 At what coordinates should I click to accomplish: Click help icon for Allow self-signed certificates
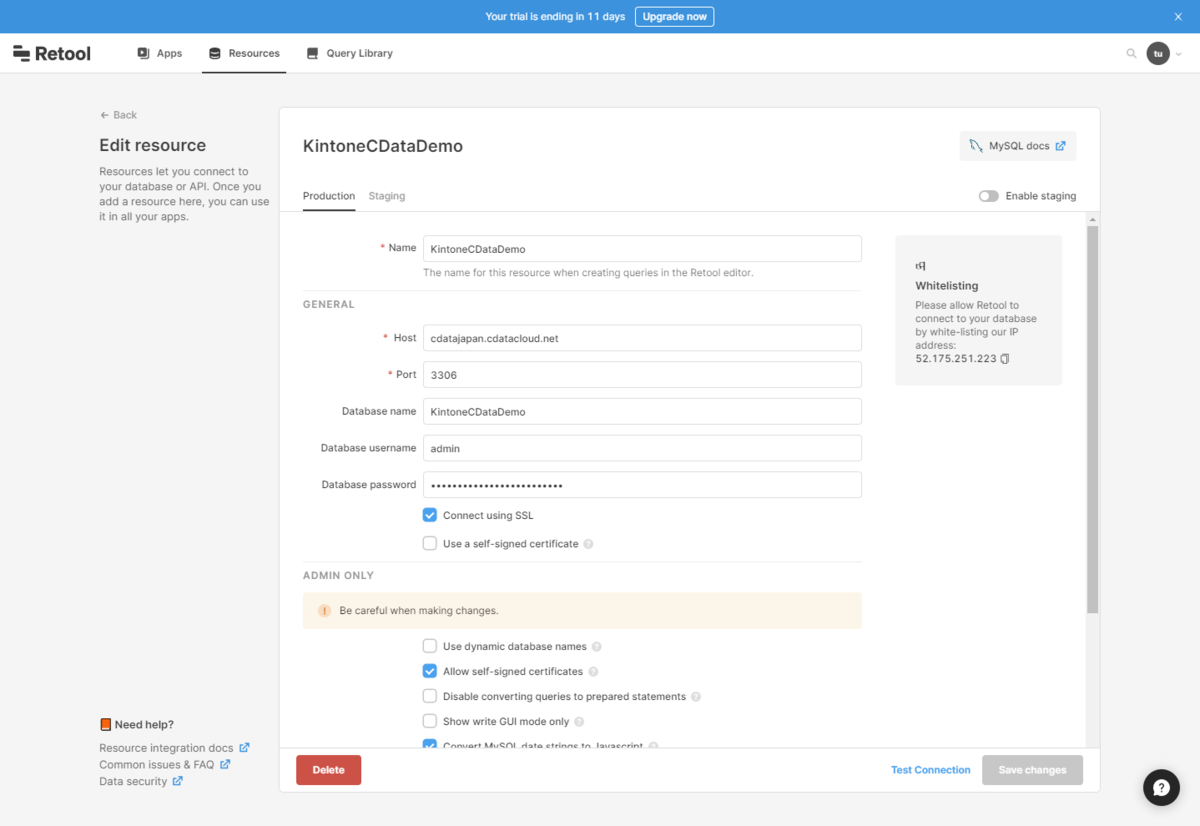point(593,672)
